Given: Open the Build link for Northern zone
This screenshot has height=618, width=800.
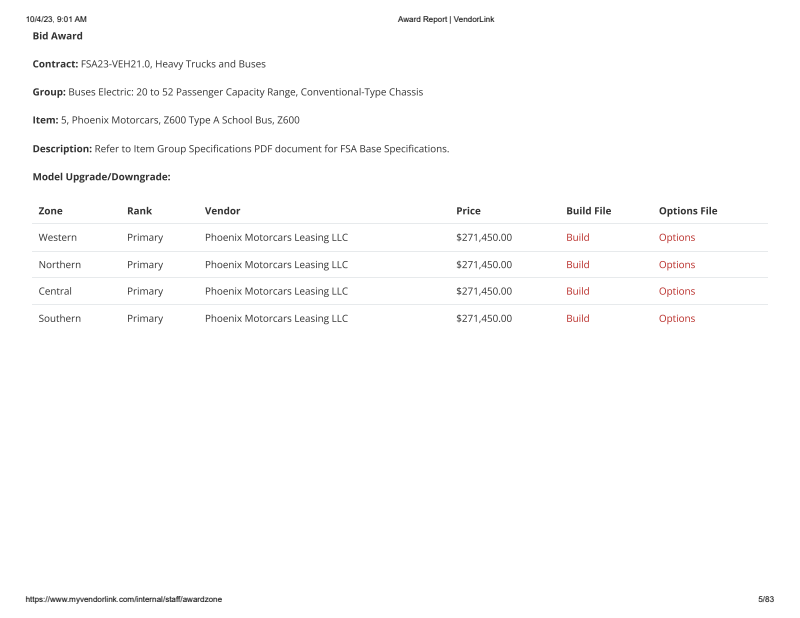Looking at the screenshot, I should 577,265.
